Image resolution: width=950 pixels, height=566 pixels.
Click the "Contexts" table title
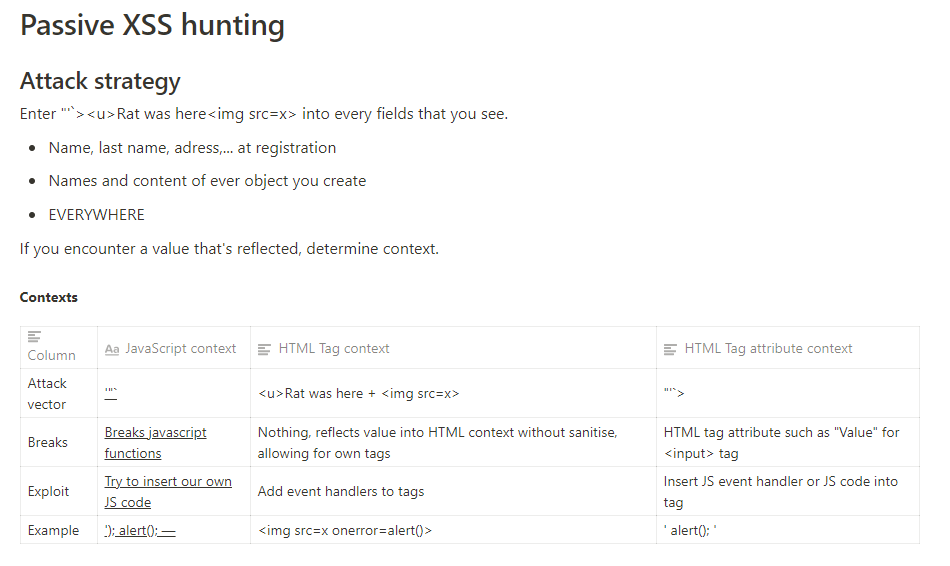(48, 298)
